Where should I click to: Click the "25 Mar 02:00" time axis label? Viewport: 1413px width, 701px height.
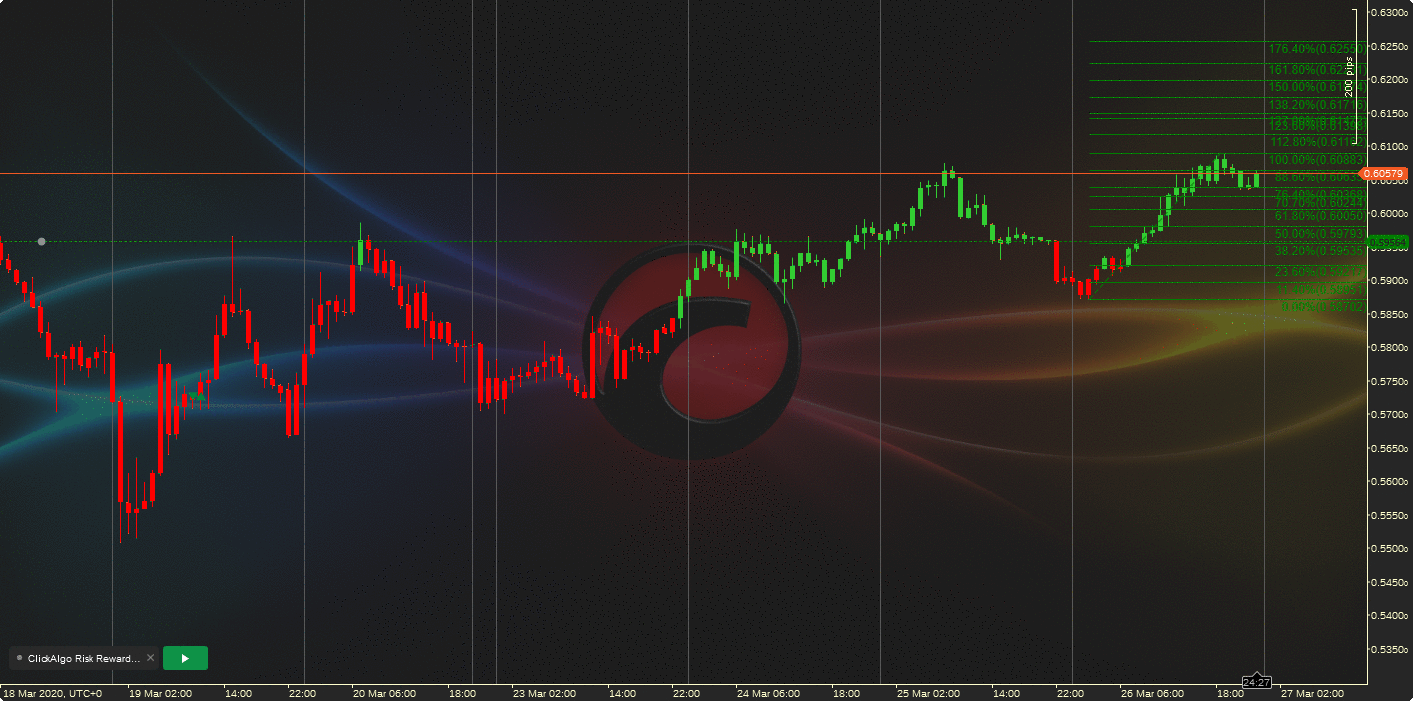[x=928, y=693]
